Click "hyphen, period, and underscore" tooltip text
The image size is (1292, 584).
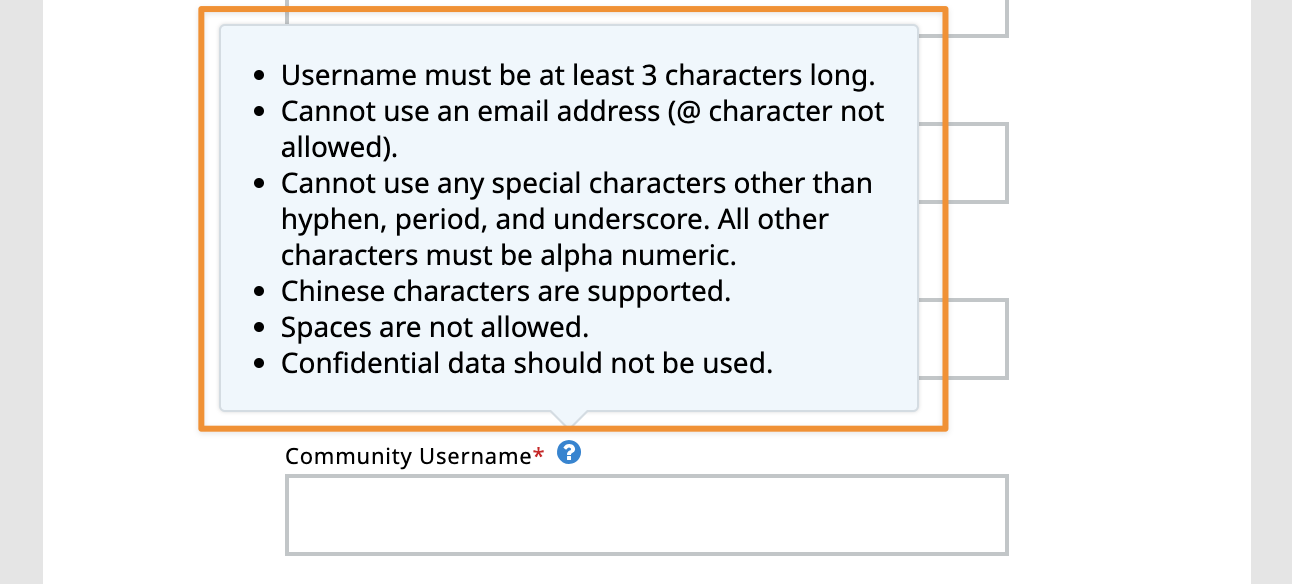click(554, 219)
